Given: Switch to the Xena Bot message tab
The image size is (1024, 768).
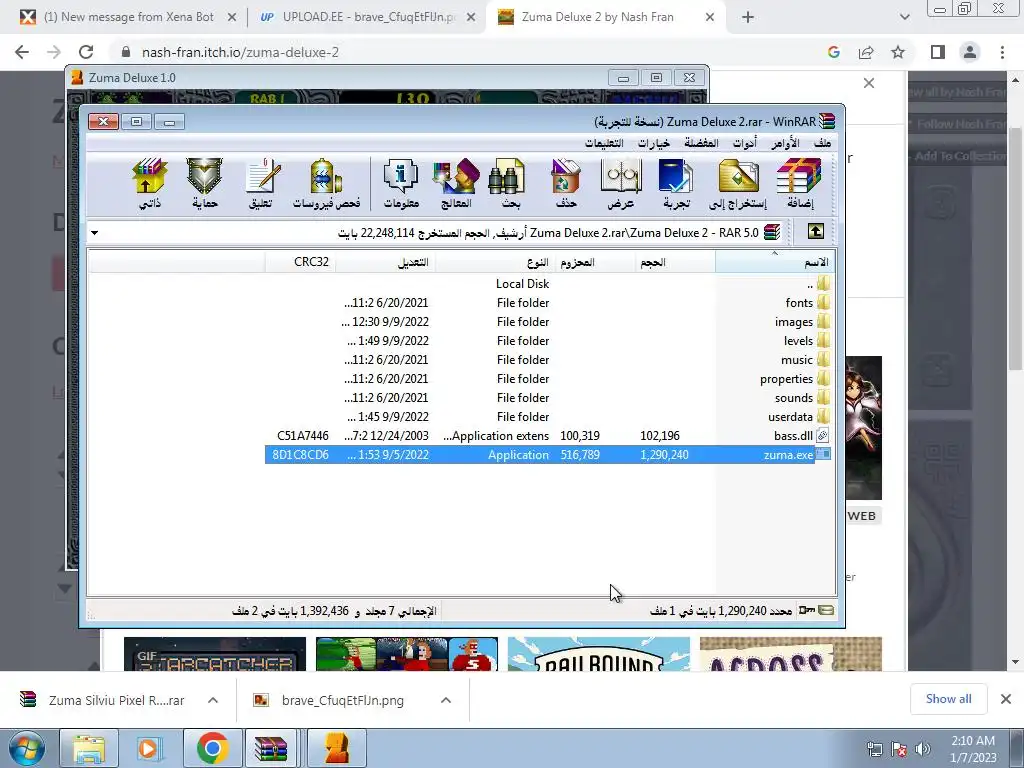Looking at the screenshot, I should [x=128, y=18].
